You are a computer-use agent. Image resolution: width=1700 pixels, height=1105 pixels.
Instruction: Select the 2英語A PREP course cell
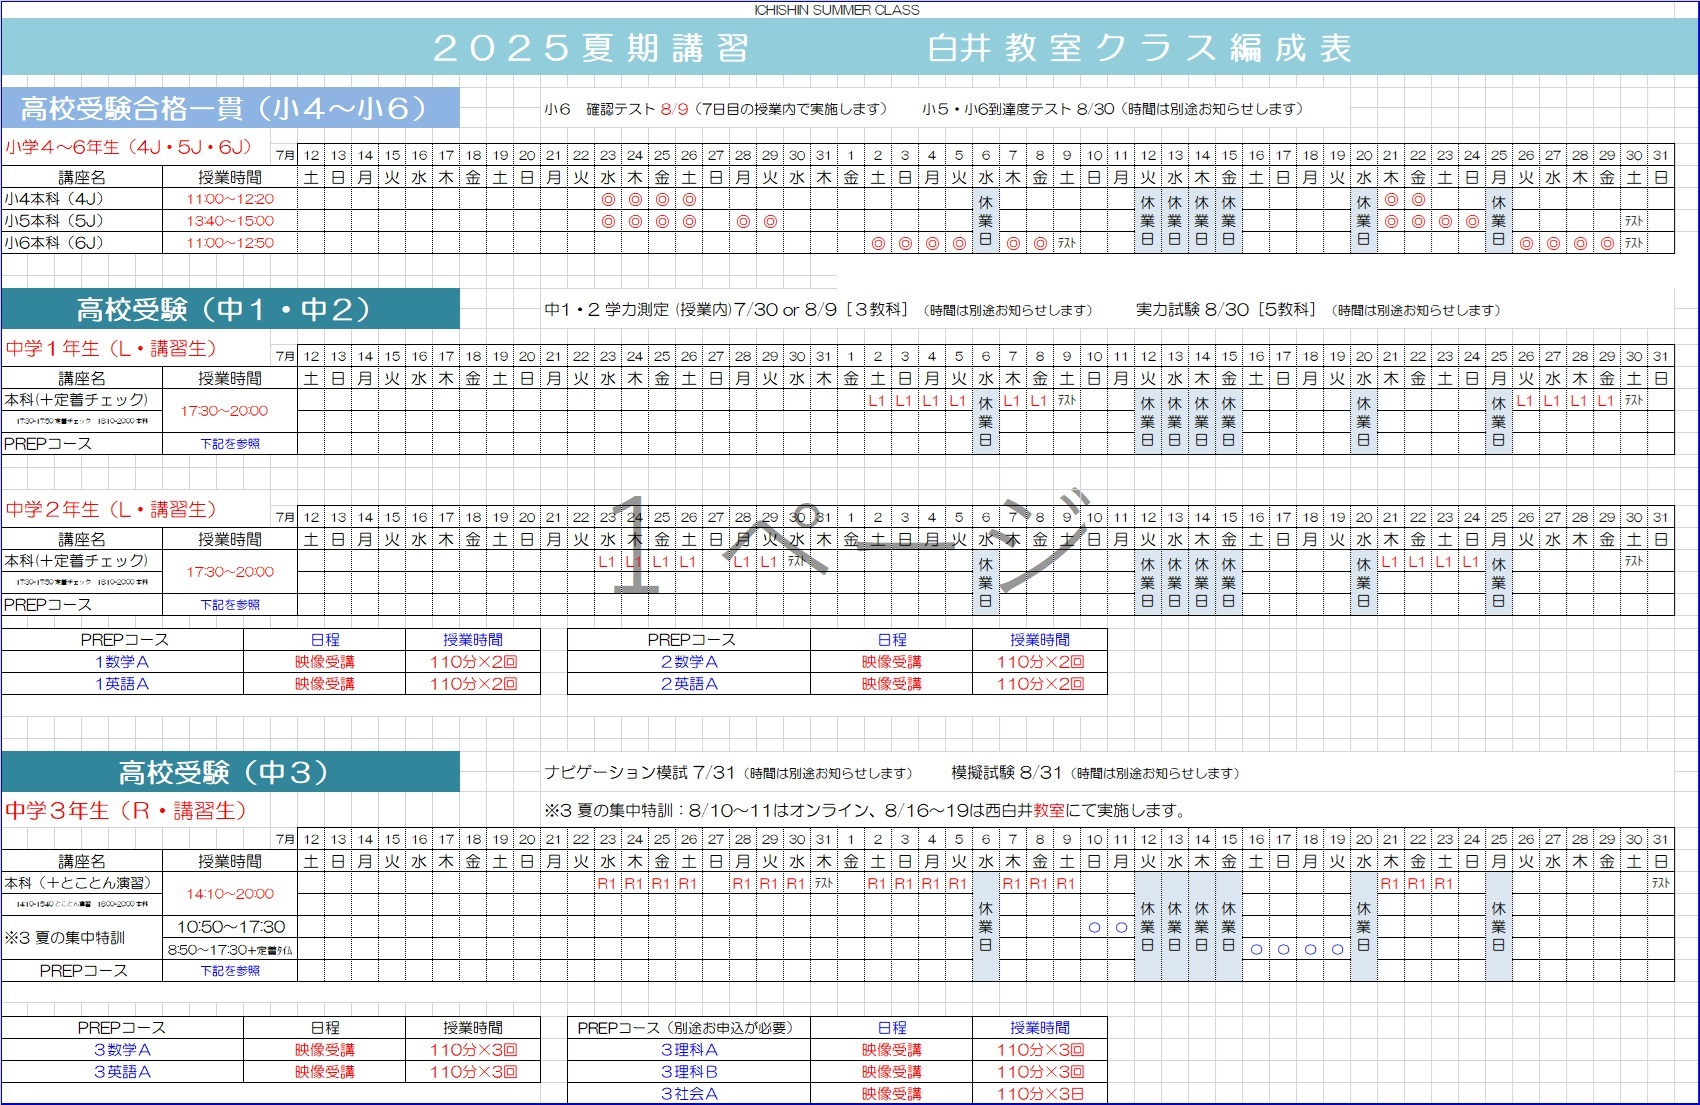(689, 684)
